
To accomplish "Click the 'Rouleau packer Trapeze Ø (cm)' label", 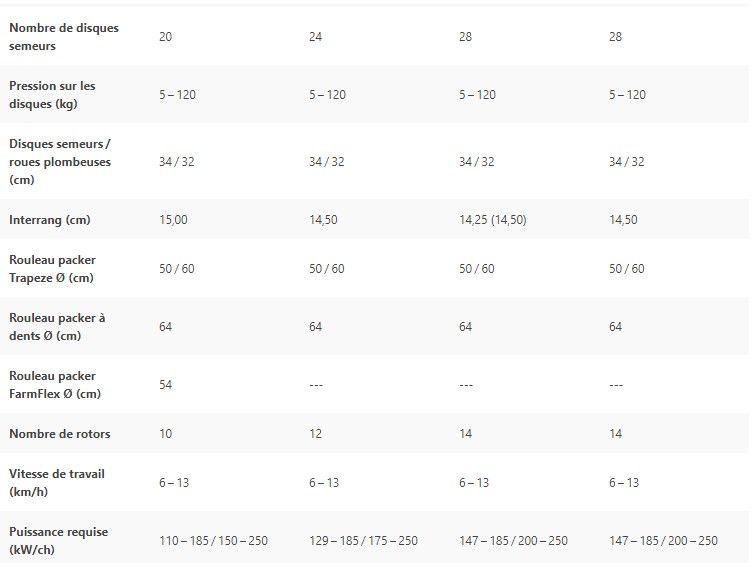I will (x=52, y=269).
